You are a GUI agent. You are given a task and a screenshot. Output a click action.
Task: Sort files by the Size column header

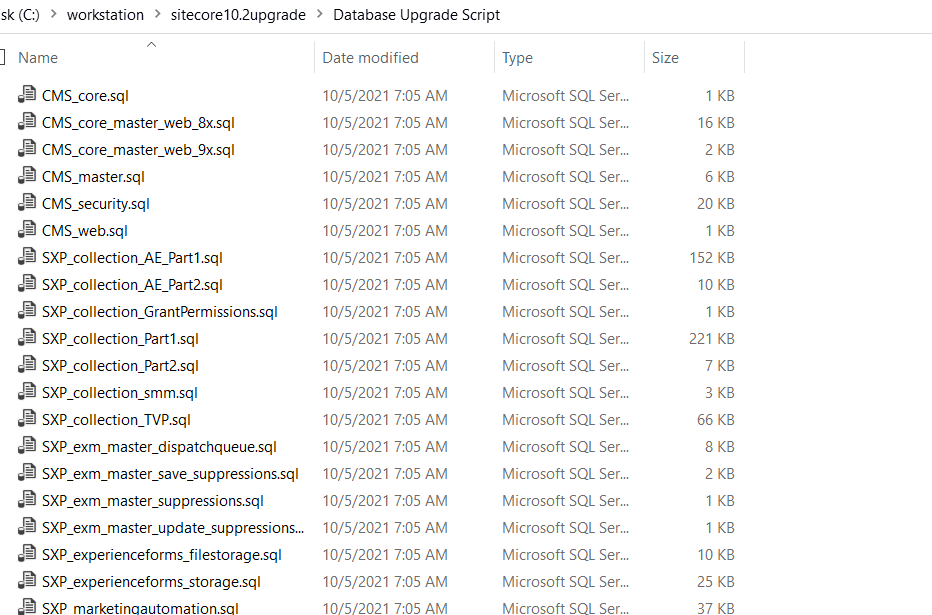click(x=665, y=58)
